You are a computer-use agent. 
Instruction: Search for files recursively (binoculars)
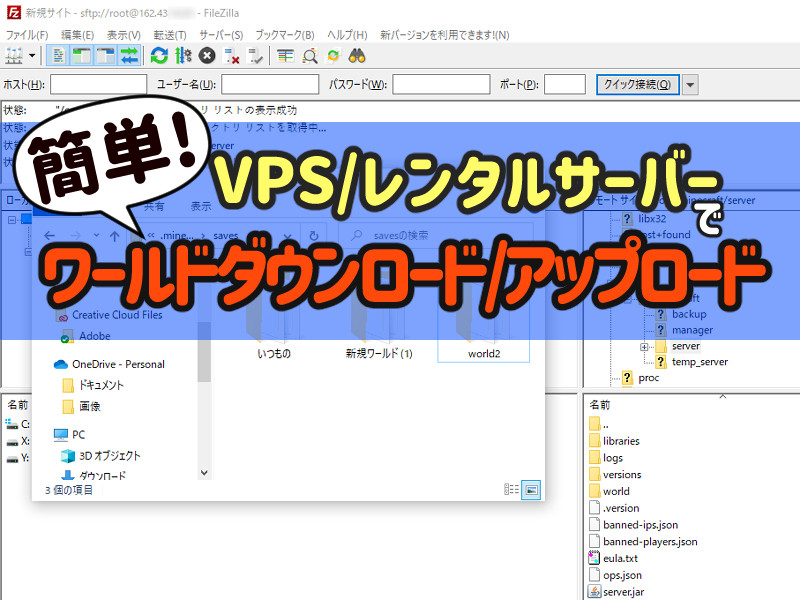pos(357,56)
